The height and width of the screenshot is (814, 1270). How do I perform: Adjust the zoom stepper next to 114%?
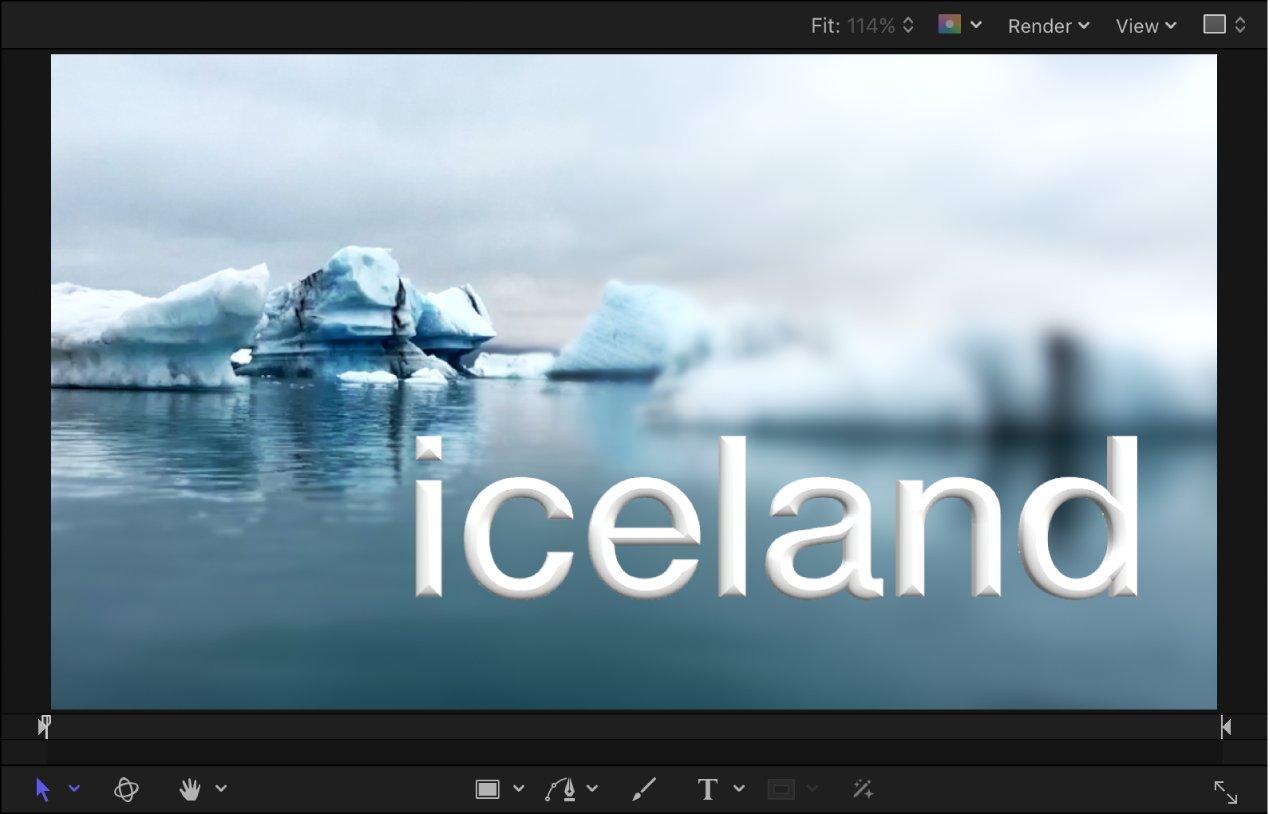coord(906,25)
